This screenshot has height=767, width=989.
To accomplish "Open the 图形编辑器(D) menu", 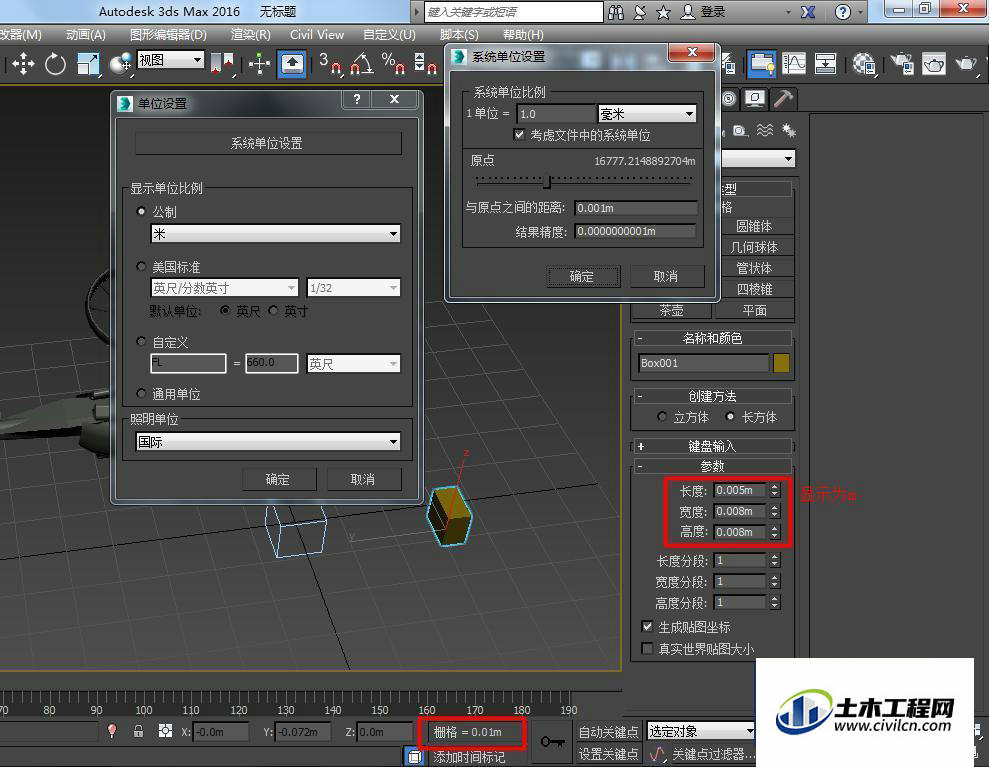I will click(x=168, y=35).
